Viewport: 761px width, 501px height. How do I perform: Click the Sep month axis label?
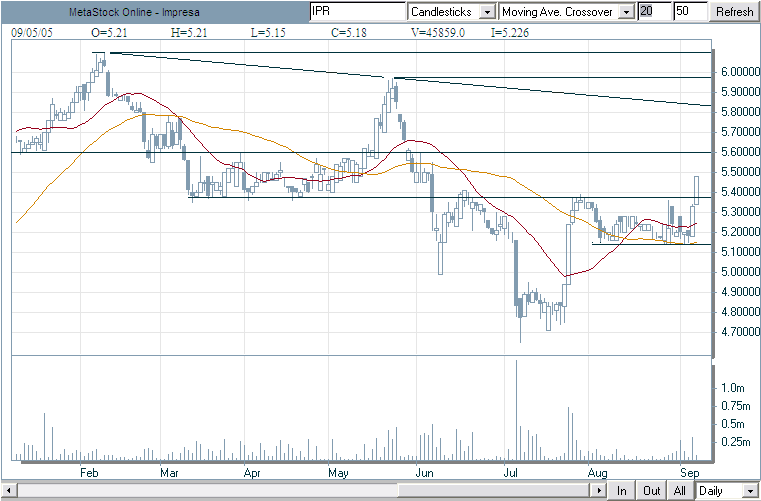(x=690, y=472)
